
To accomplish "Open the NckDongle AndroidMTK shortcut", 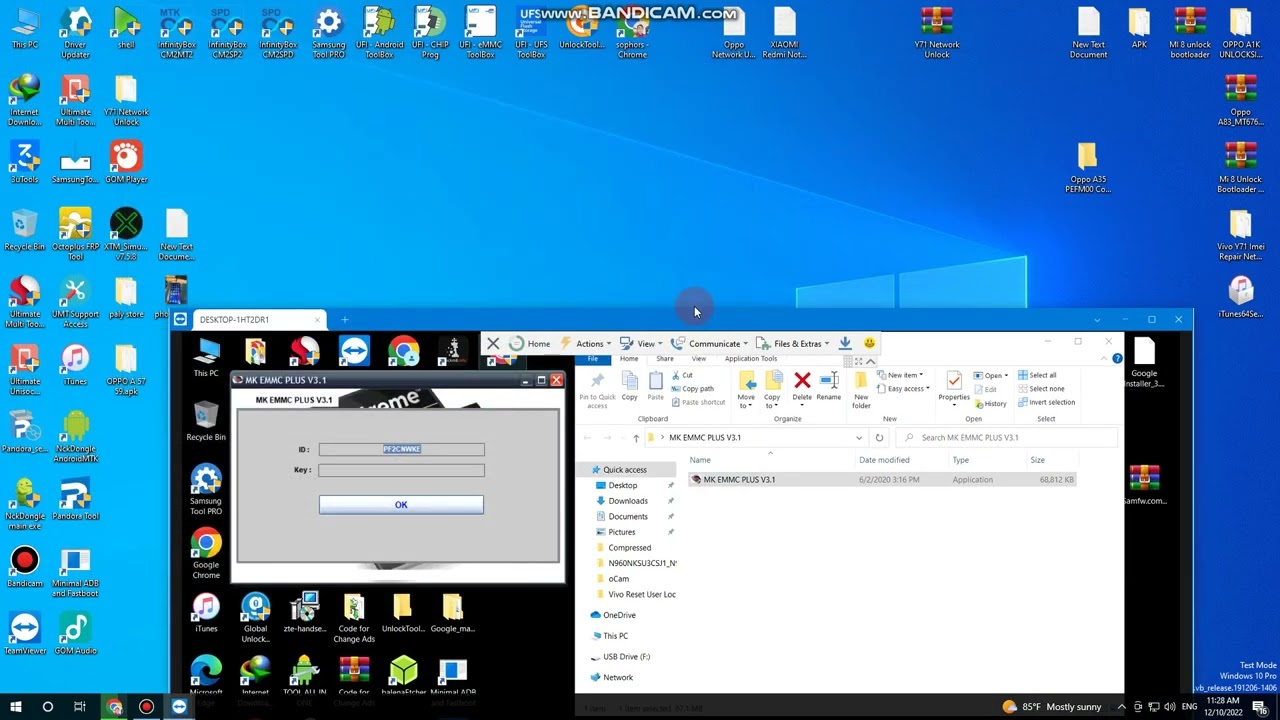I will point(75,437).
